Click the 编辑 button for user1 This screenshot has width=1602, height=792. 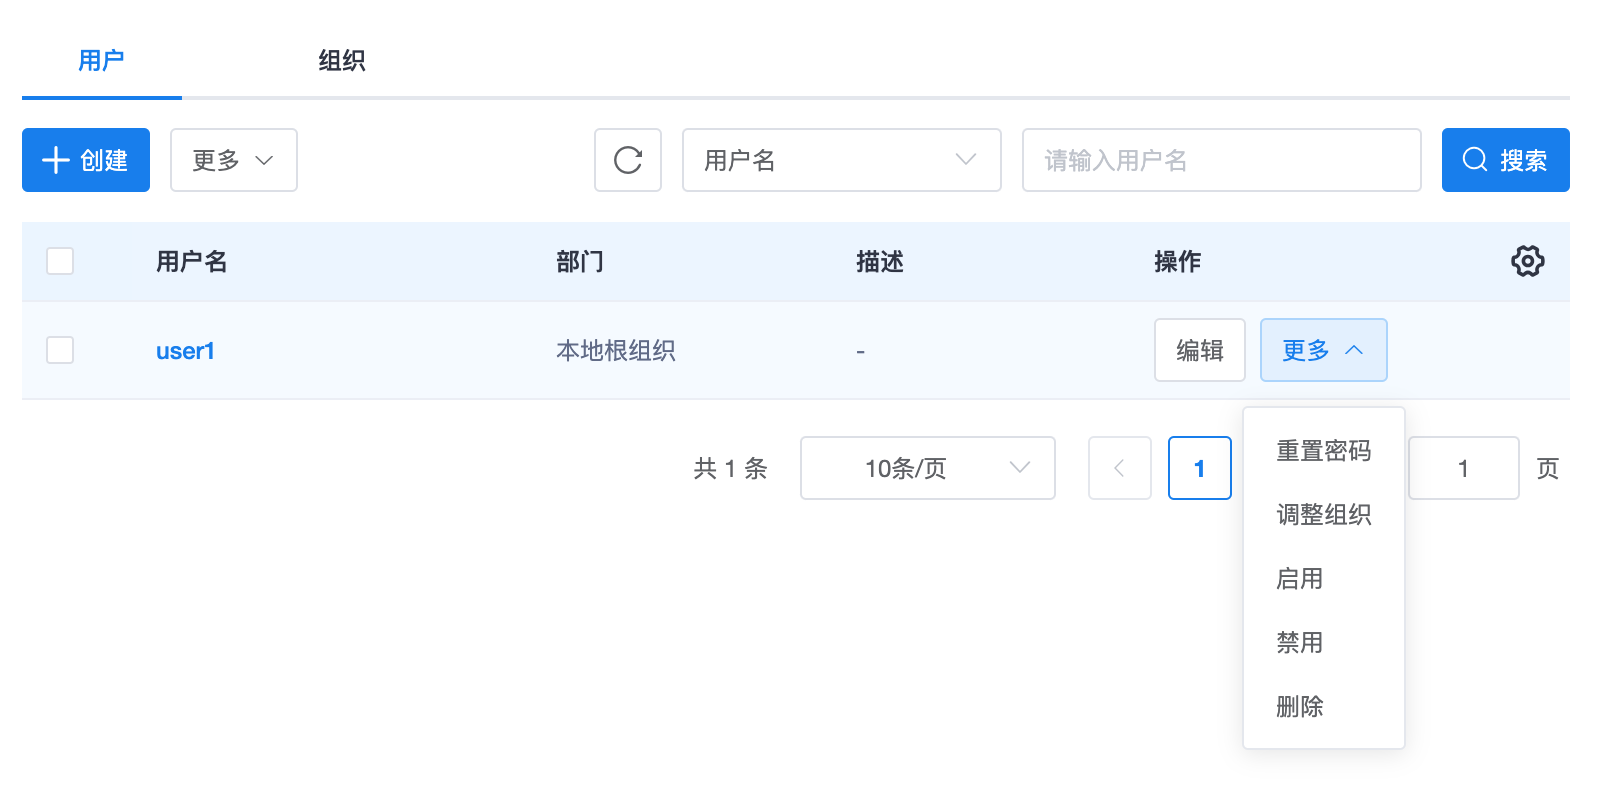pyautogui.click(x=1200, y=350)
